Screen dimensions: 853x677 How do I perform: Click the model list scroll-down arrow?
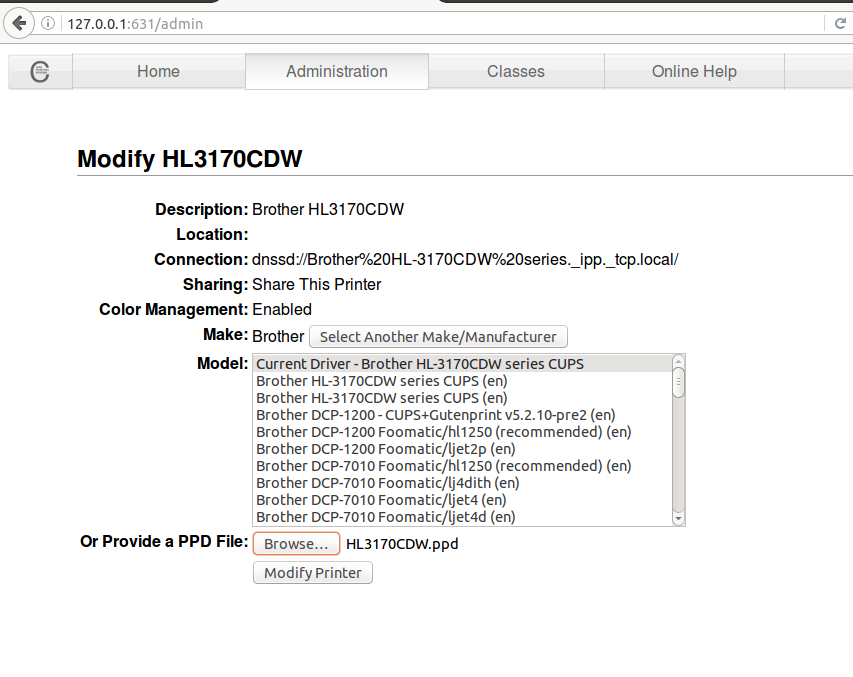click(x=678, y=519)
